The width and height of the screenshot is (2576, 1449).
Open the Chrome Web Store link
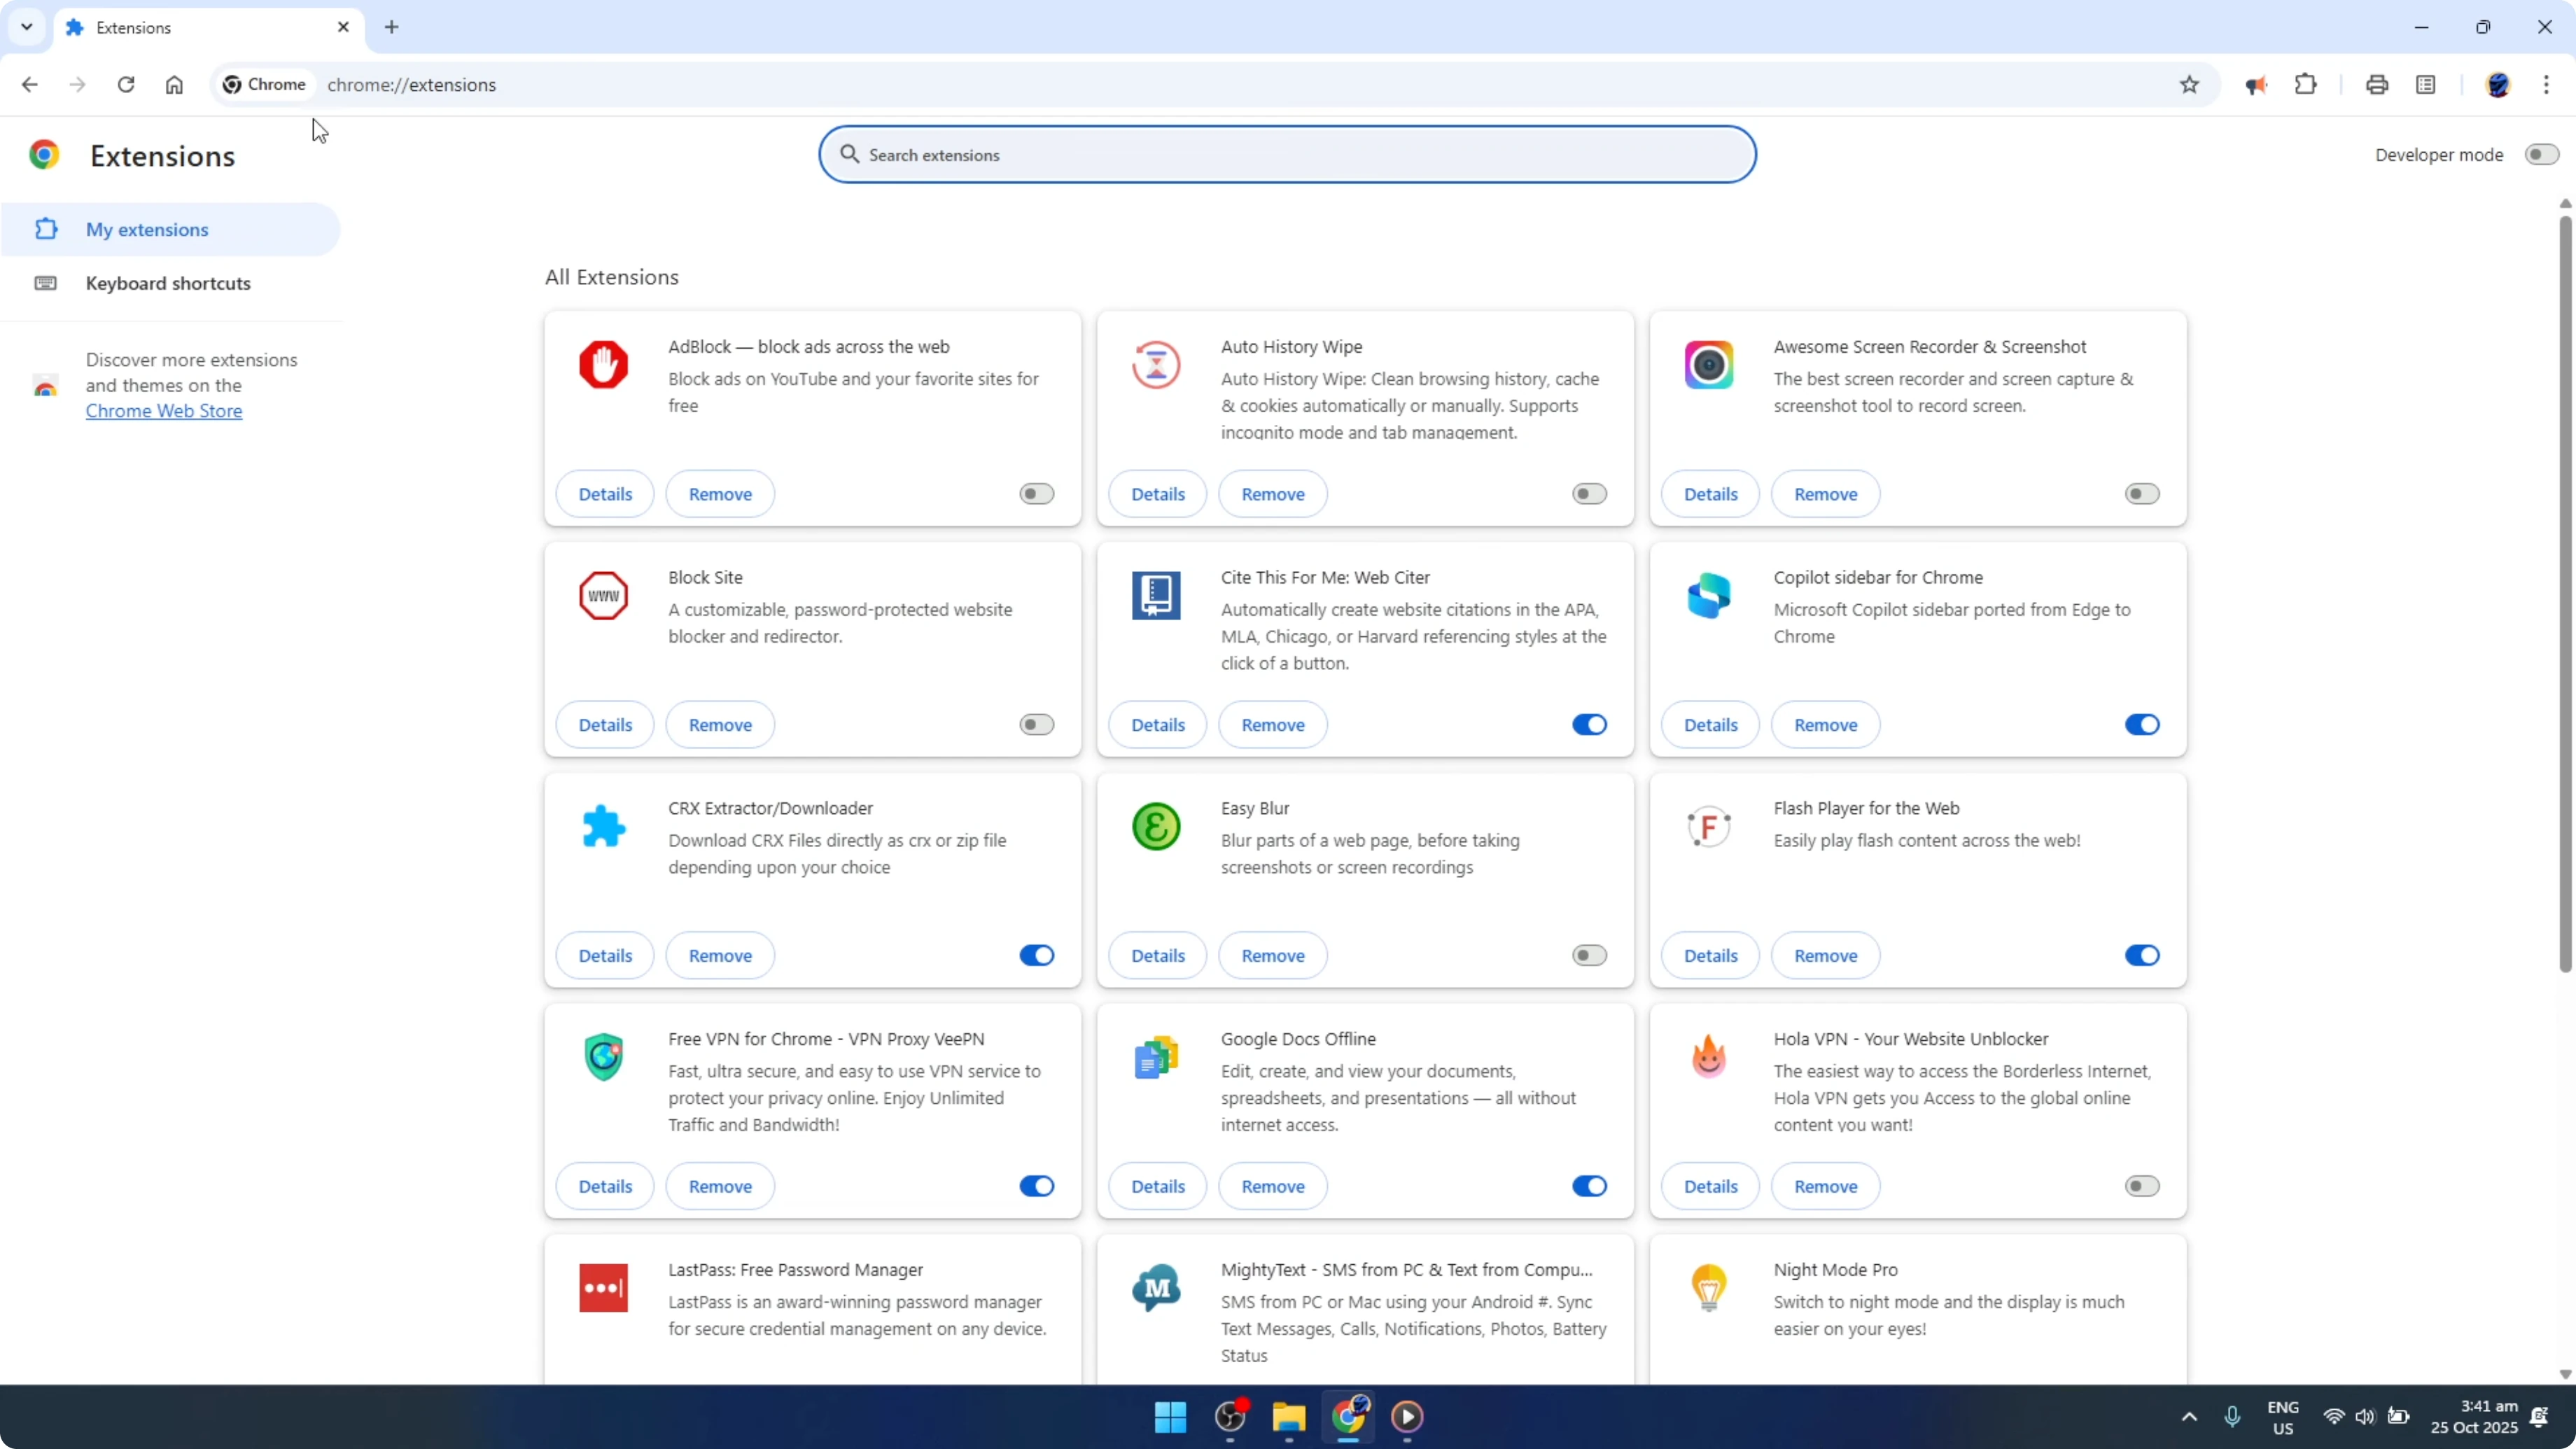[x=164, y=410]
